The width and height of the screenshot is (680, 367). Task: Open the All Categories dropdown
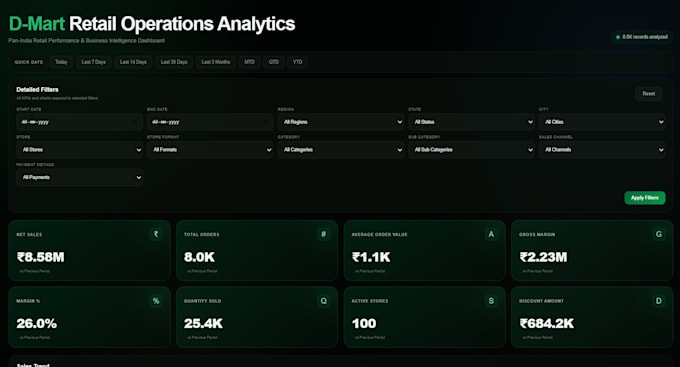(341, 150)
